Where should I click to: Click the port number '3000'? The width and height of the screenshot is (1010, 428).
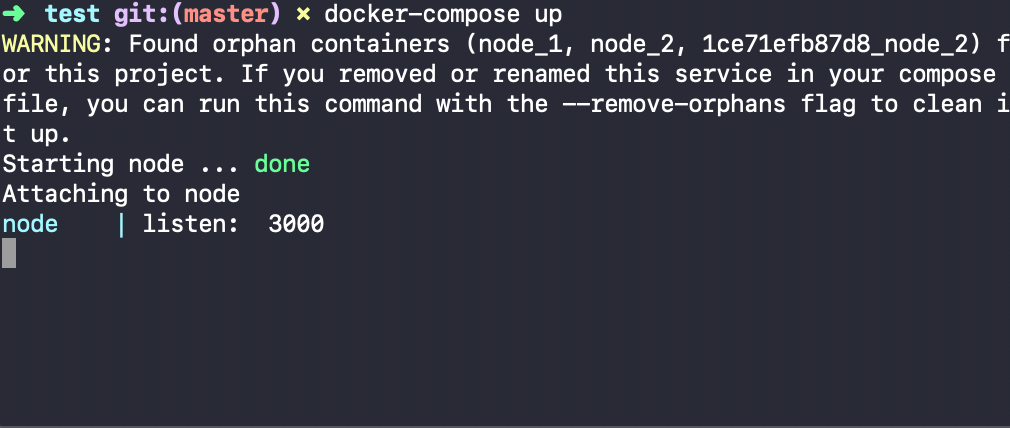tap(296, 224)
